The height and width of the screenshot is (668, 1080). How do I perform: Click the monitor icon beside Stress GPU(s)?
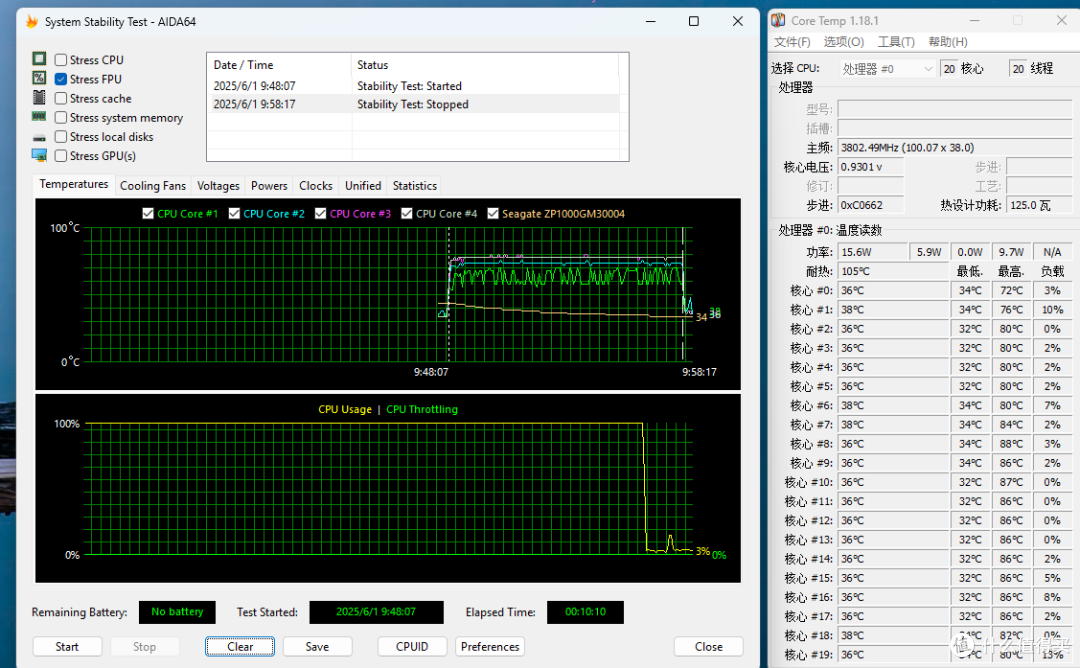(39, 155)
